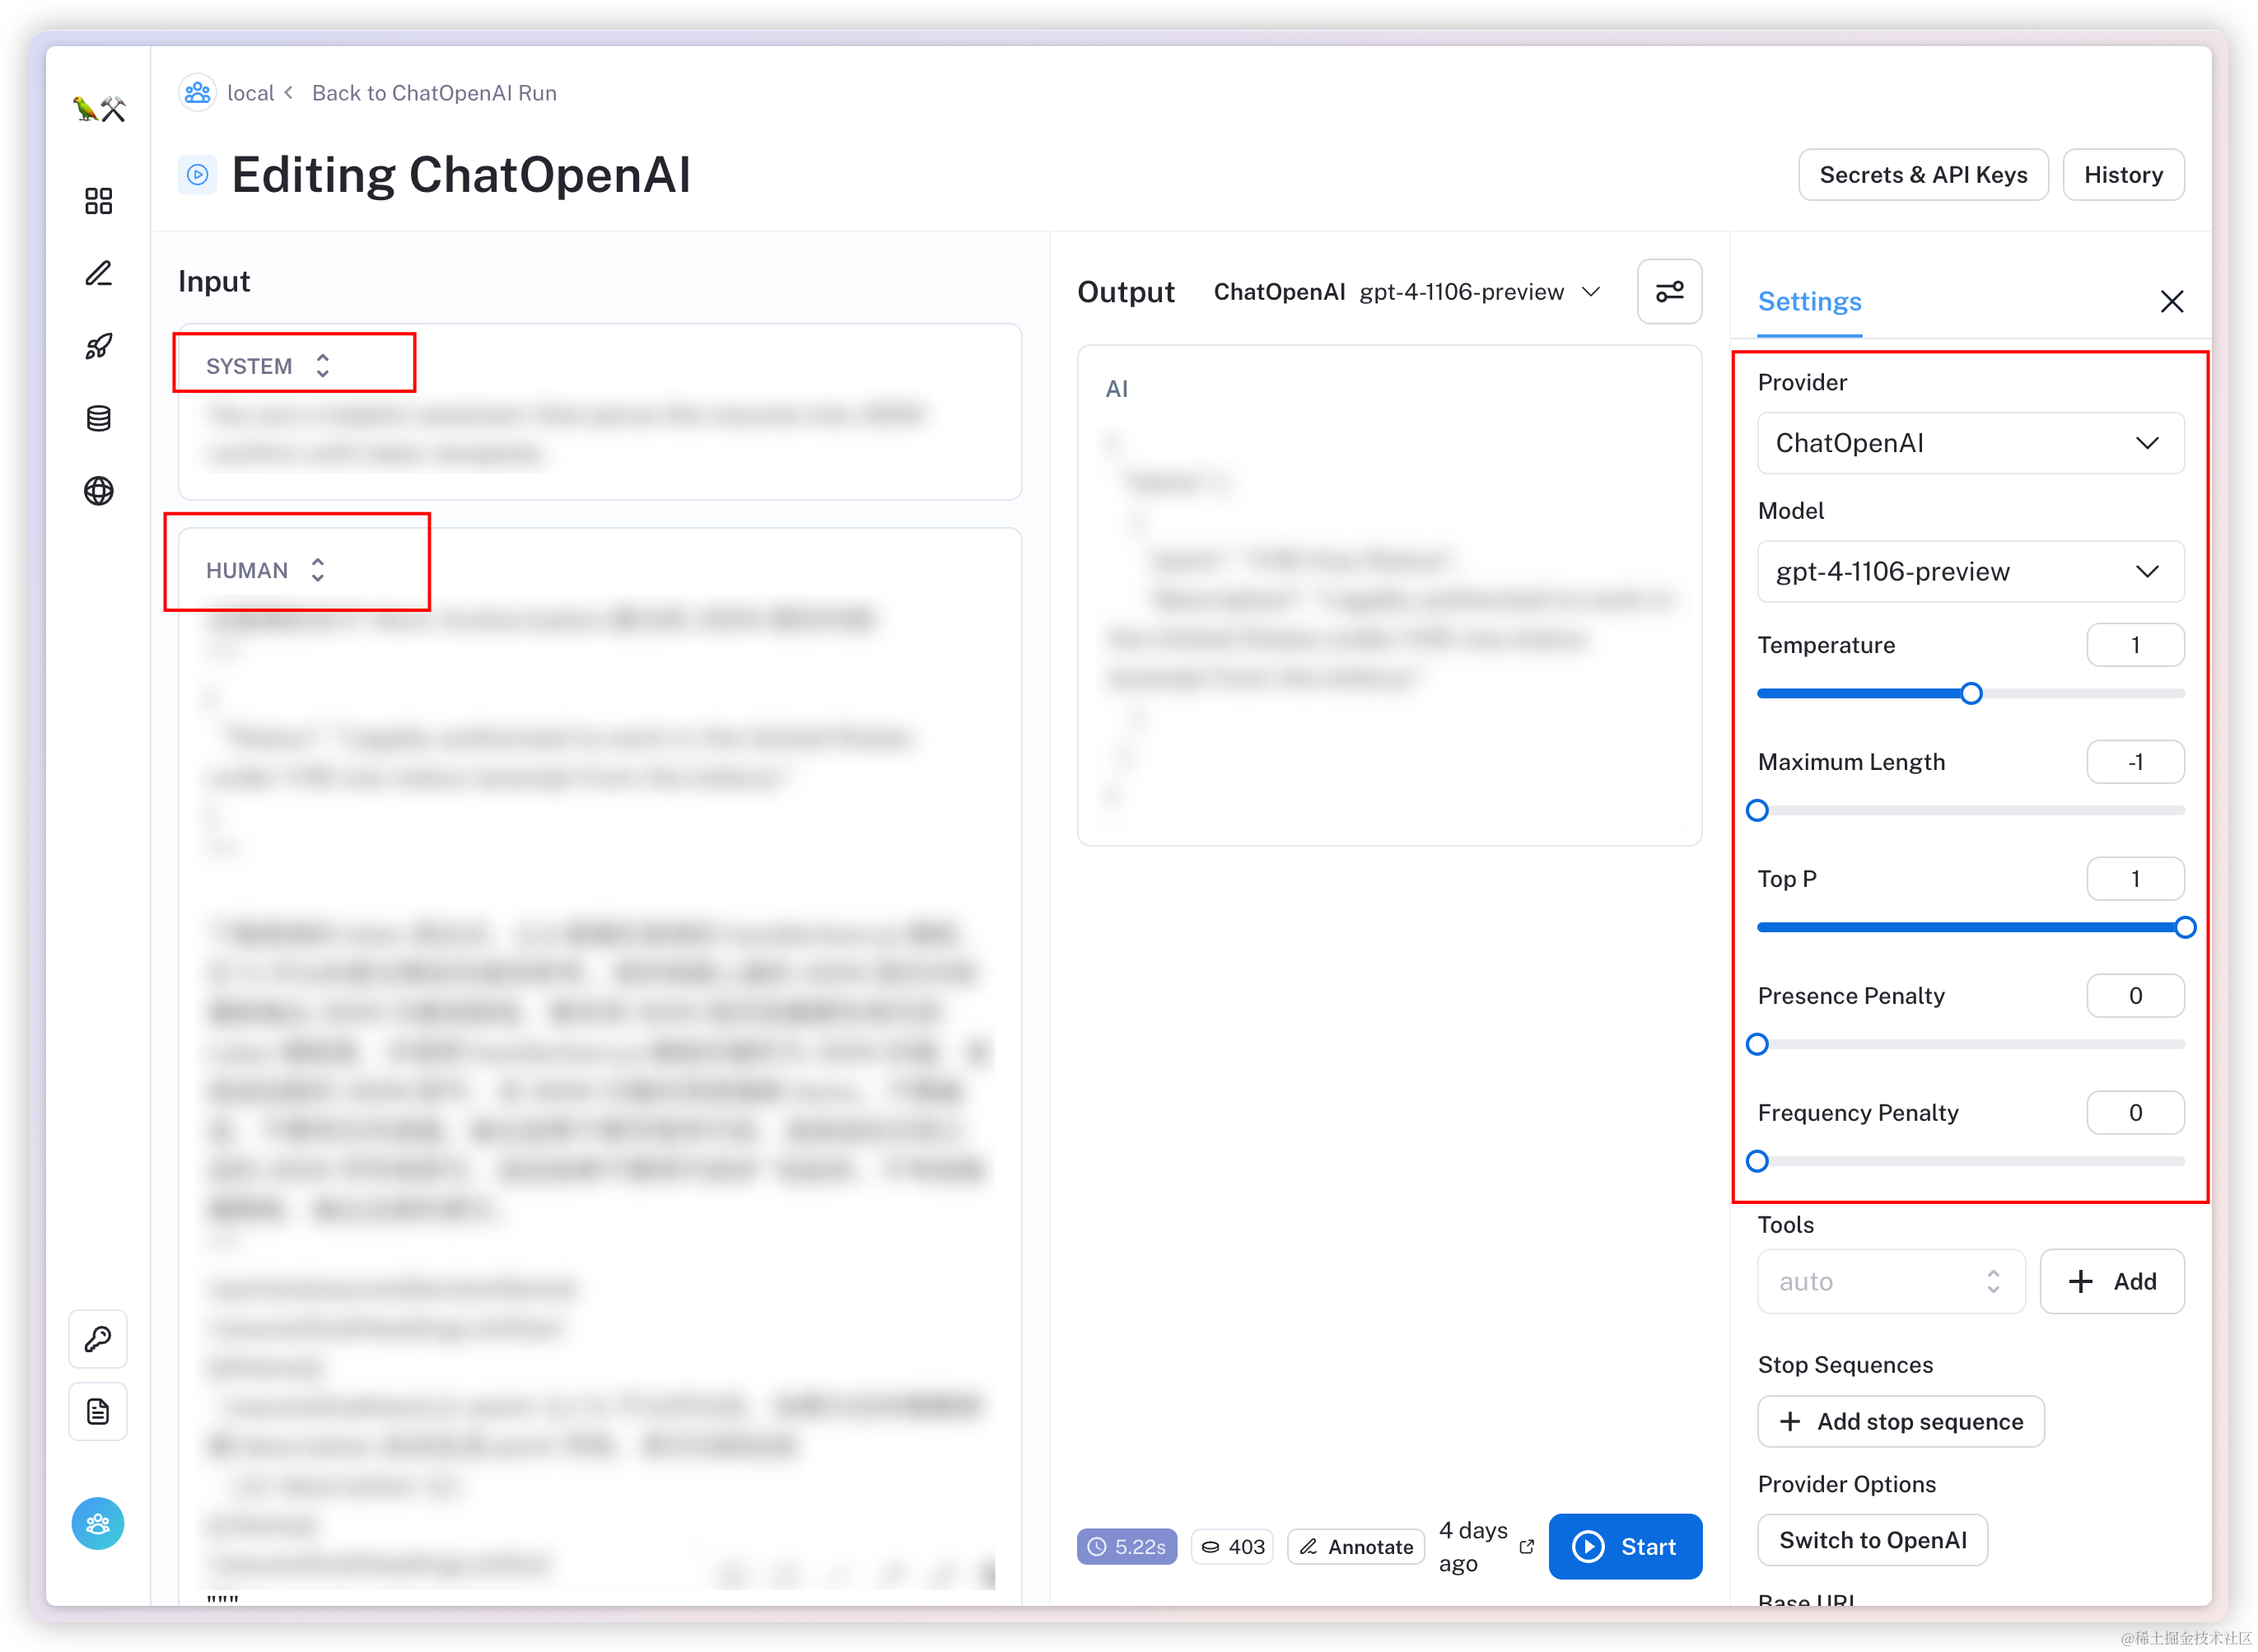Change the HUMAN message role selector
Screen dimensions: 2258x1652
click(x=266, y=570)
